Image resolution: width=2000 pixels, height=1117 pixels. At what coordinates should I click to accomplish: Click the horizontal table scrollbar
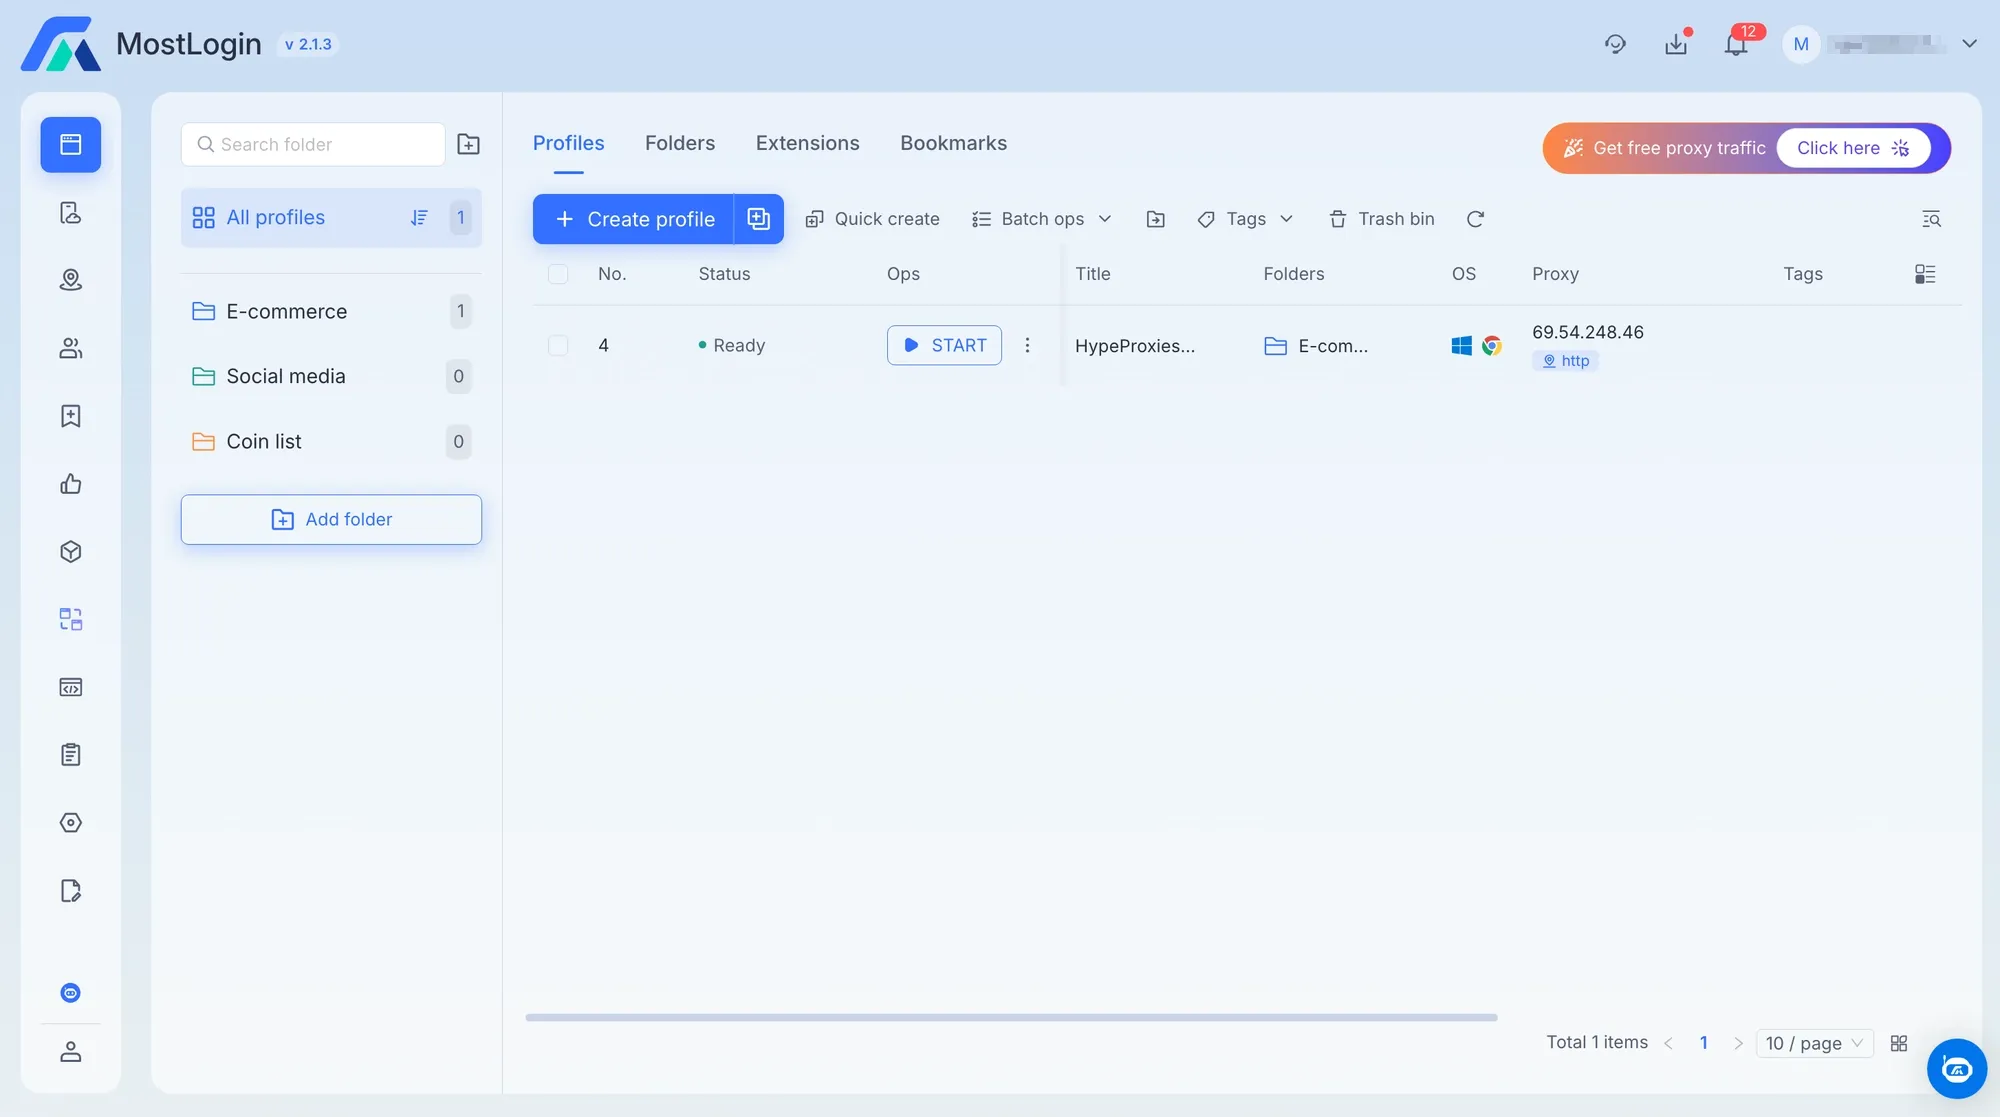pyautogui.click(x=1010, y=1017)
